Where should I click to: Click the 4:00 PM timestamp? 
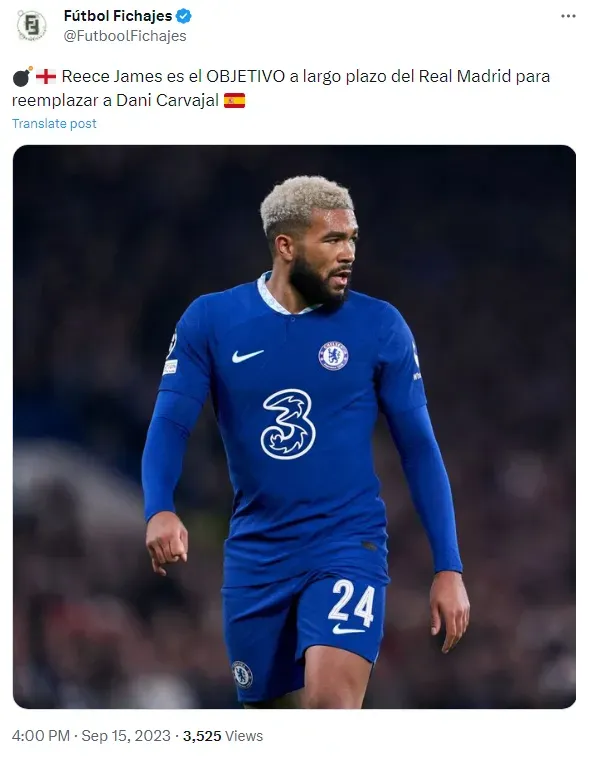pos(41,736)
